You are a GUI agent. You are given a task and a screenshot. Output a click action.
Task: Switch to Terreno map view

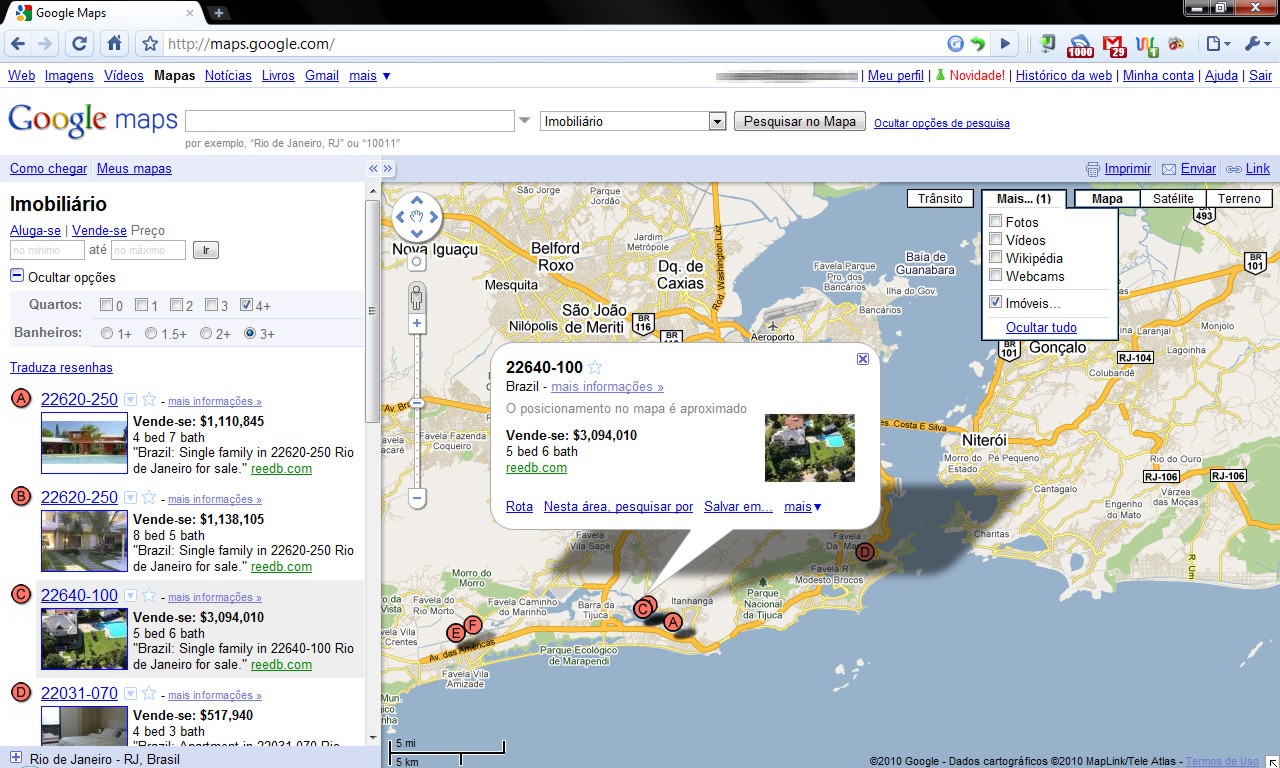tap(1239, 199)
